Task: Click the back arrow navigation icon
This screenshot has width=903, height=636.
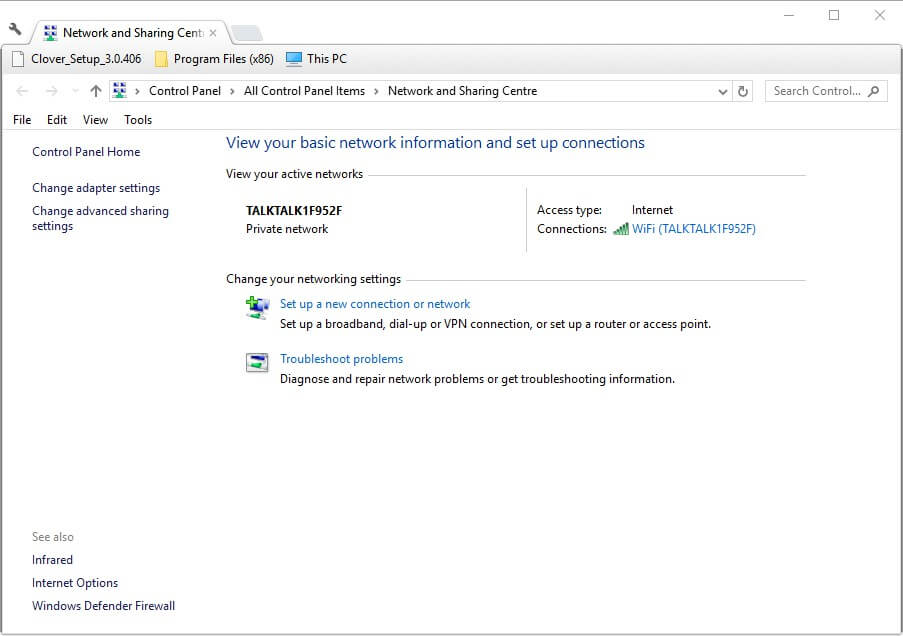Action: click(x=23, y=91)
